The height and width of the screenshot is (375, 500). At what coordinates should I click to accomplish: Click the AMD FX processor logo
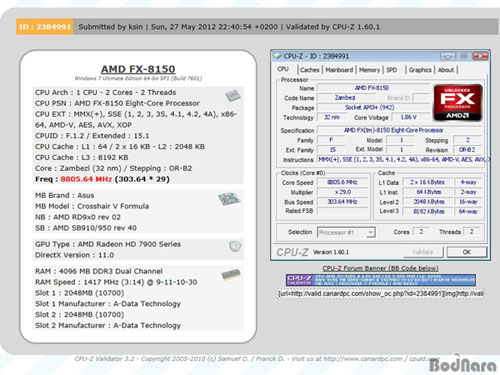[458, 103]
